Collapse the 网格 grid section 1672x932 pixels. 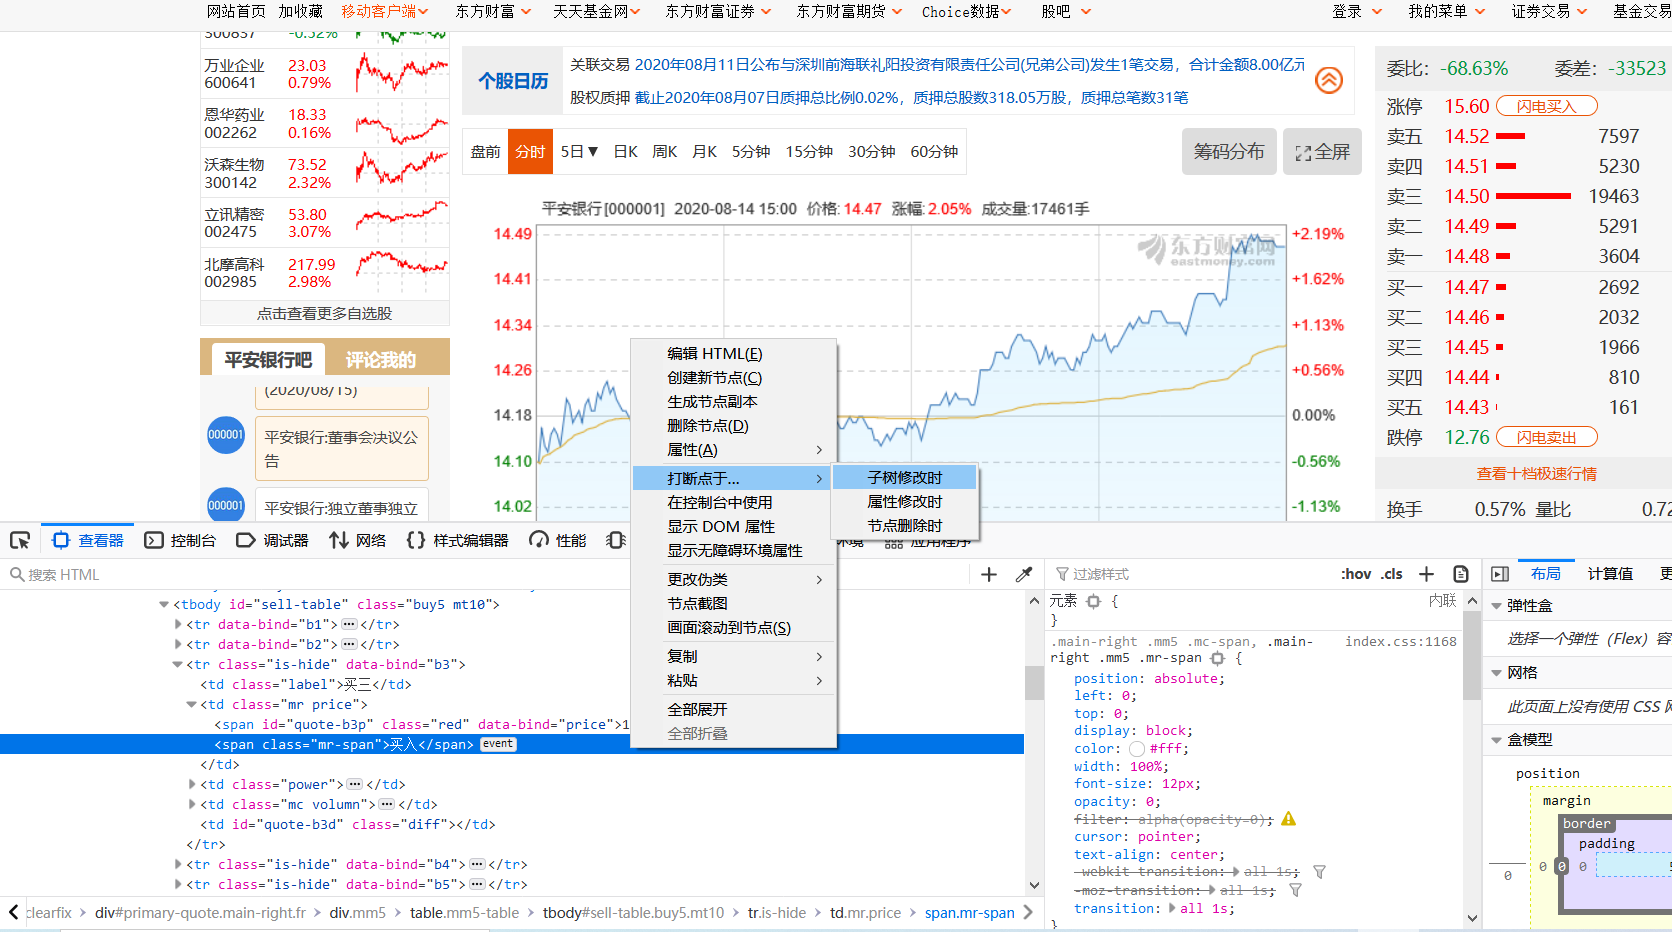tap(1497, 673)
